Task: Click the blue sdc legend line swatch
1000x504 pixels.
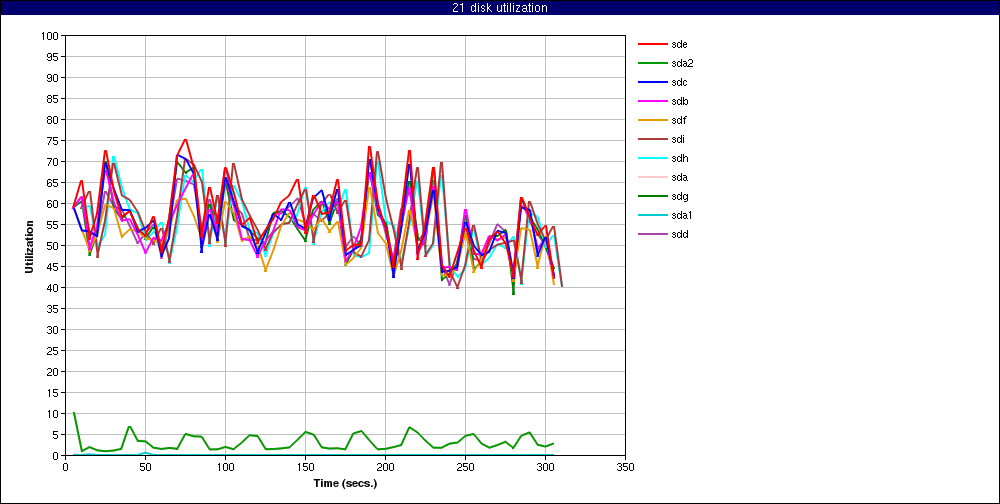Action: [x=651, y=83]
